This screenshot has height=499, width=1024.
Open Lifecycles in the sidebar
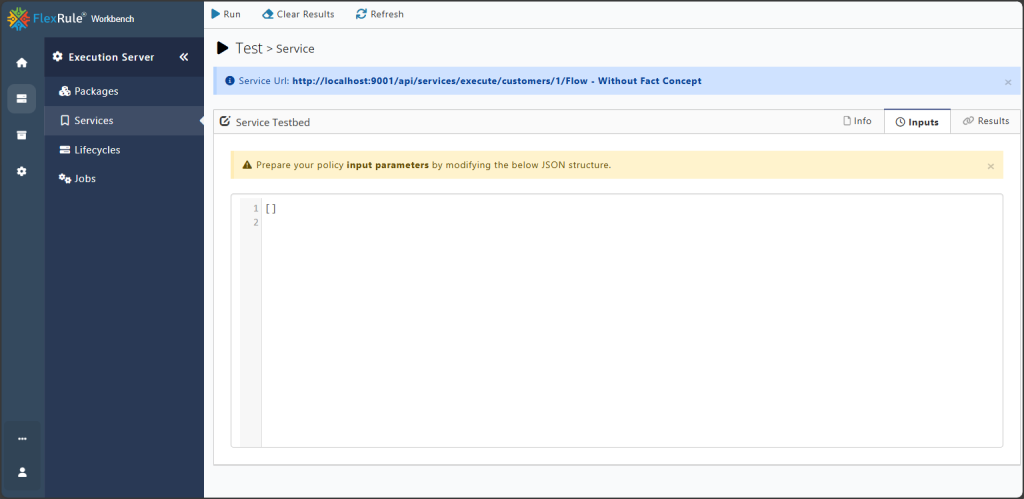tap(124, 150)
